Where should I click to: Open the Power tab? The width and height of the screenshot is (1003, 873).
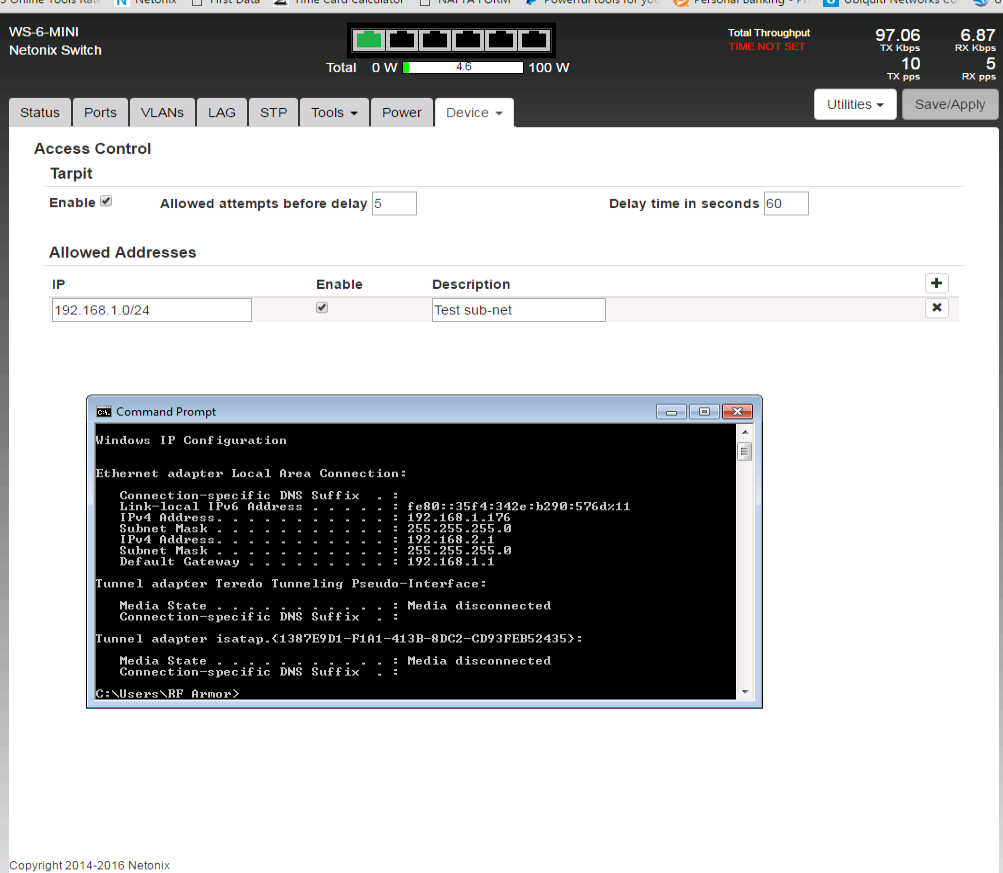point(402,113)
